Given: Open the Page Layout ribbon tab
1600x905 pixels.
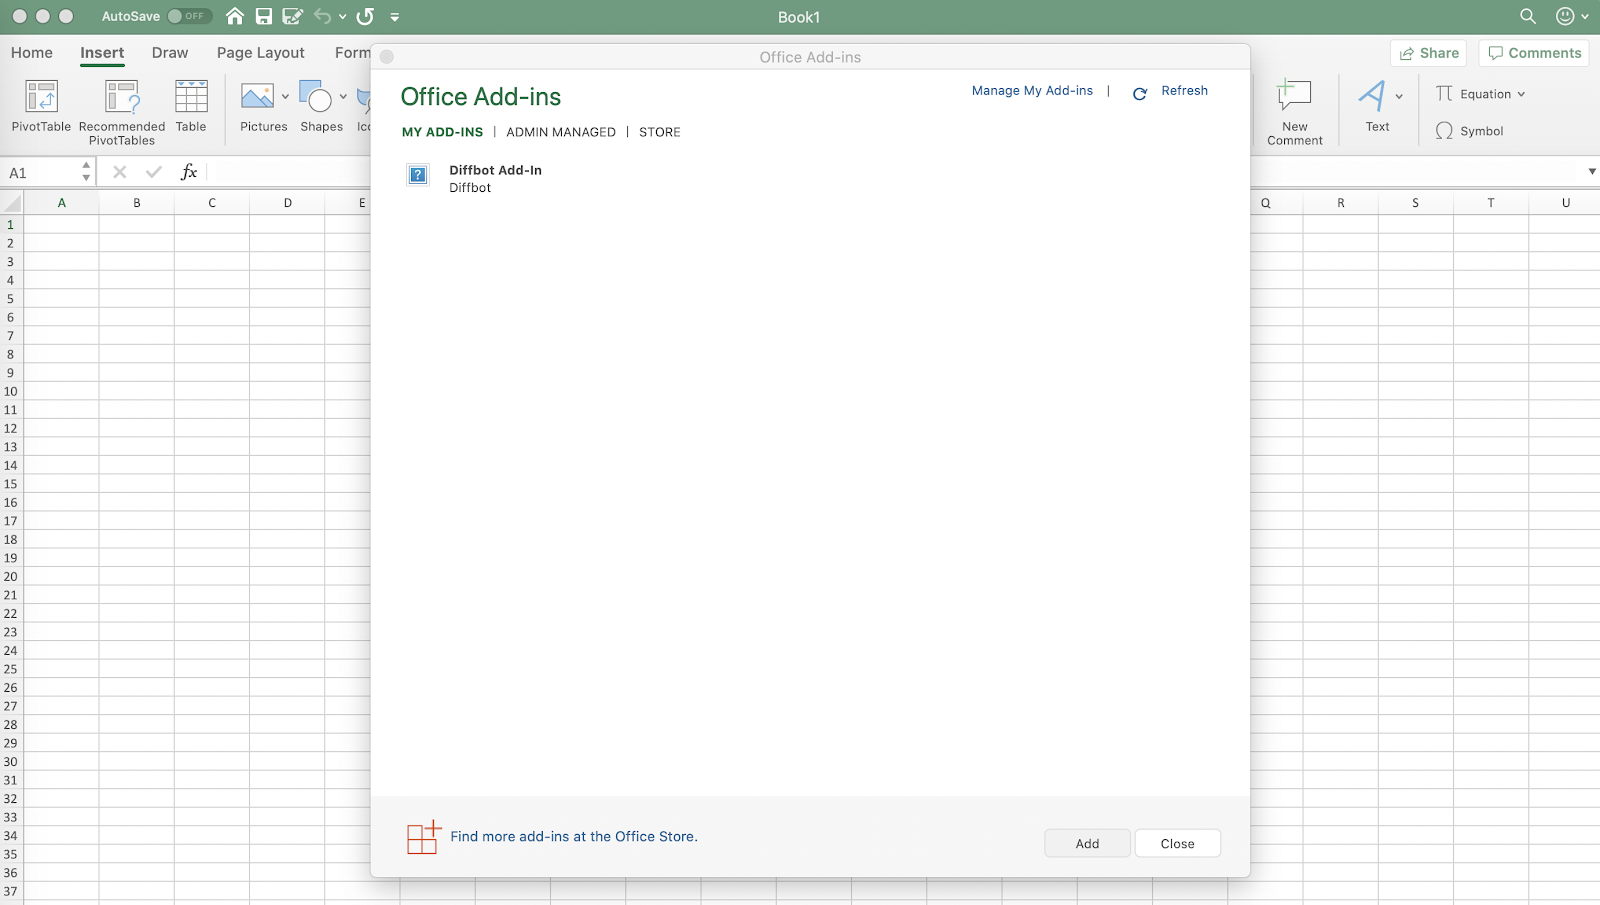Looking at the screenshot, I should point(261,53).
